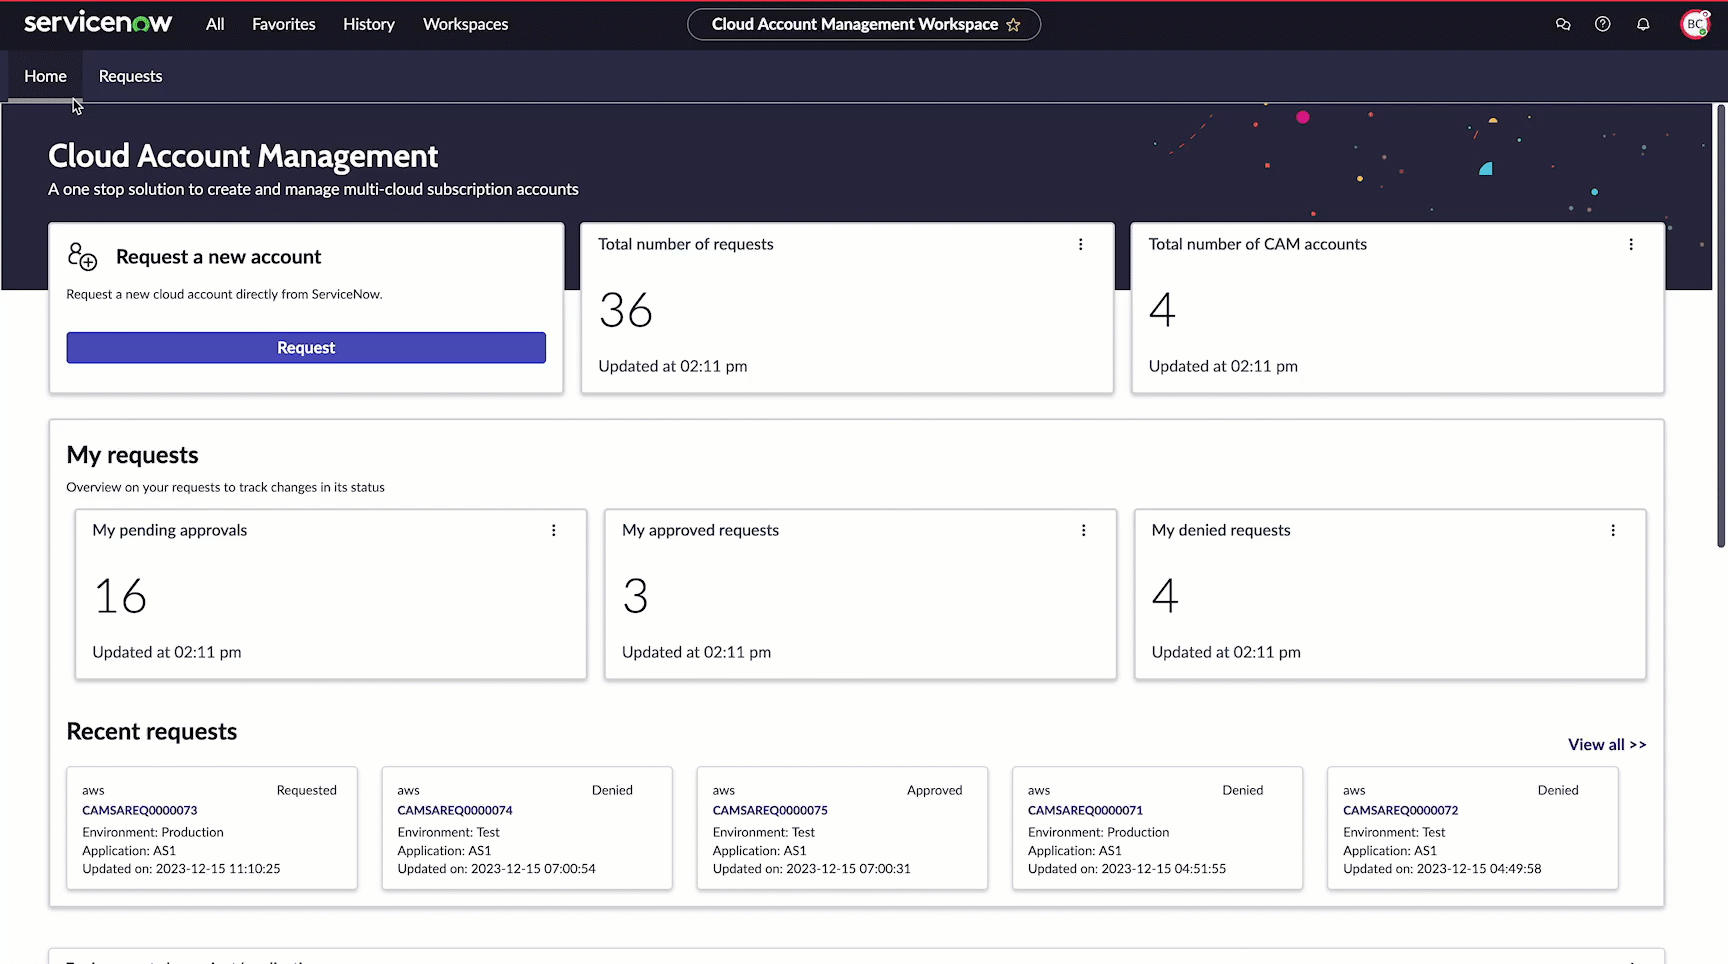Open the All menu
1728x964 pixels.
coord(215,24)
